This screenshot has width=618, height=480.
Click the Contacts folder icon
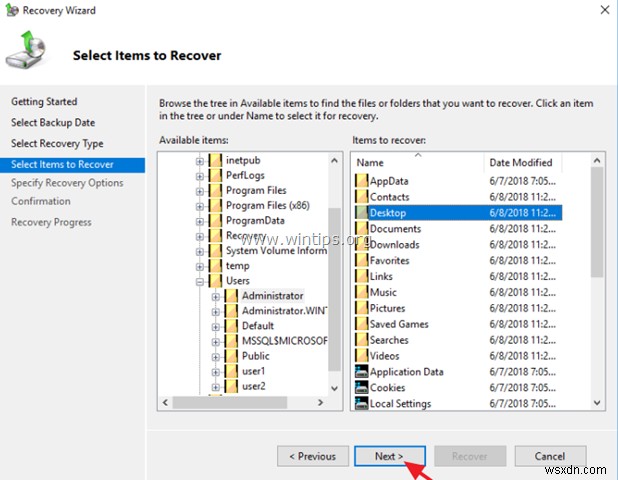click(361, 197)
